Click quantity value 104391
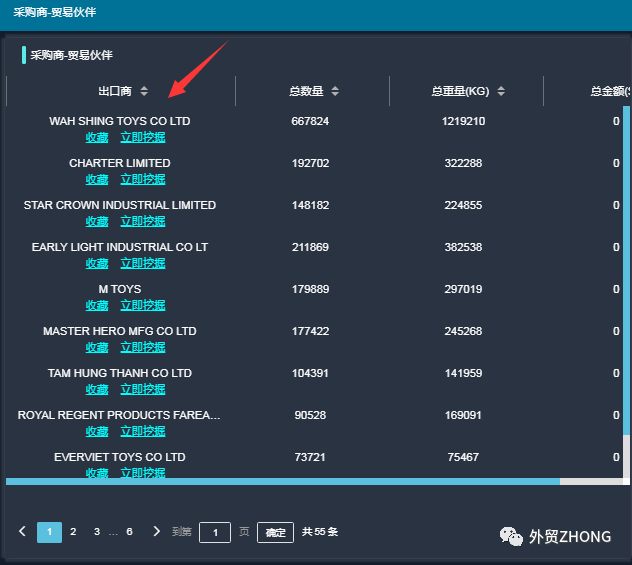 310,373
